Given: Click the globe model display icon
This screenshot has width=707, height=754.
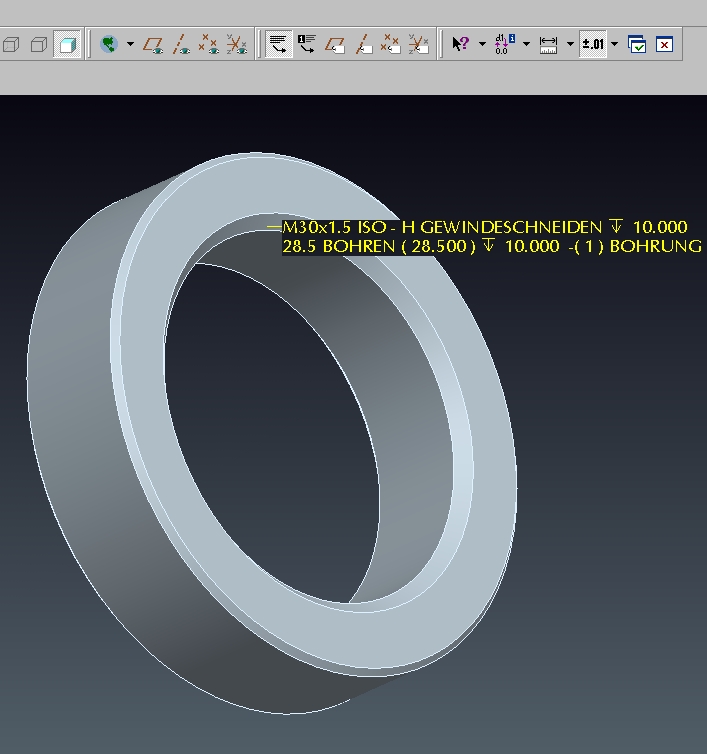Looking at the screenshot, I should pos(109,44).
